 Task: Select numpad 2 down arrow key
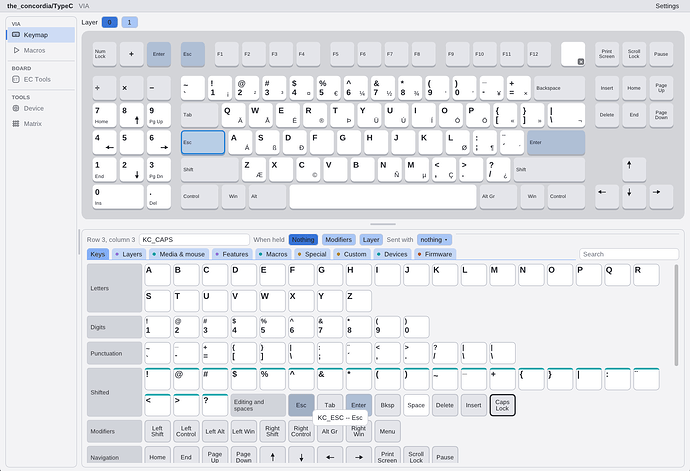[132, 169]
